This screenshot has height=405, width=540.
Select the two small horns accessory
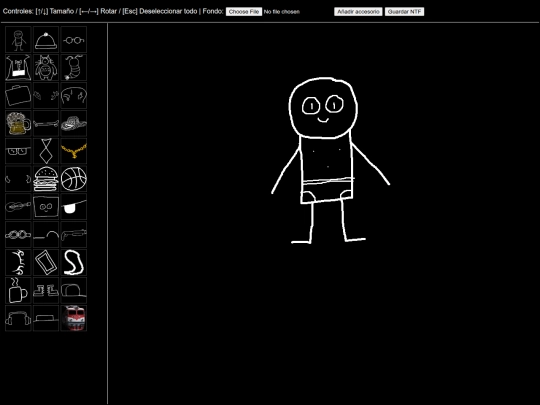[x=18, y=179]
